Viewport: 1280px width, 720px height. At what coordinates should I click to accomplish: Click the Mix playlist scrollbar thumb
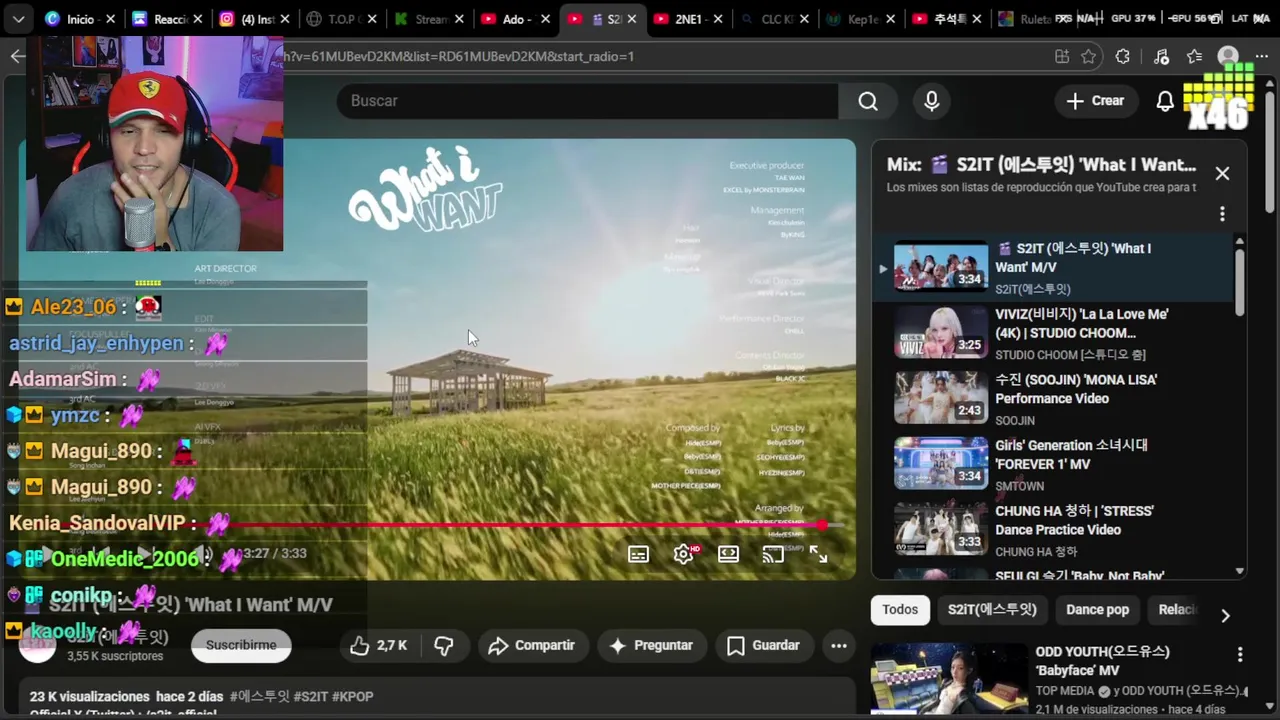1240,281
